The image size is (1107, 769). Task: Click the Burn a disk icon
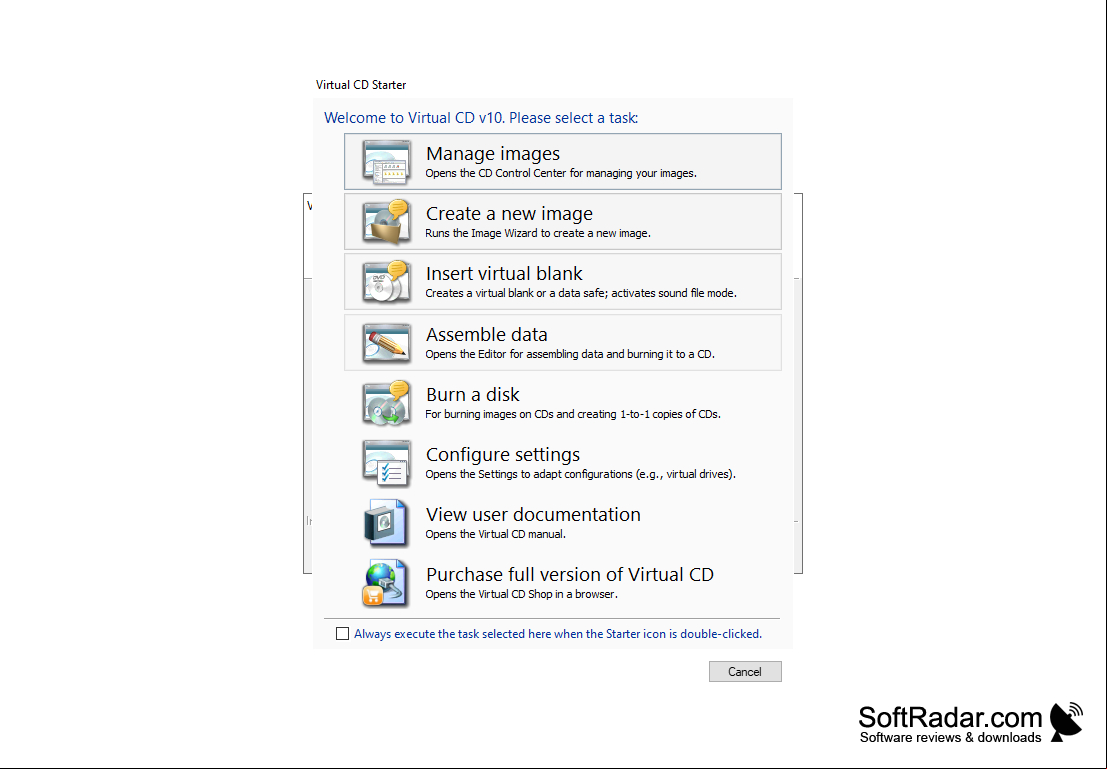(386, 403)
